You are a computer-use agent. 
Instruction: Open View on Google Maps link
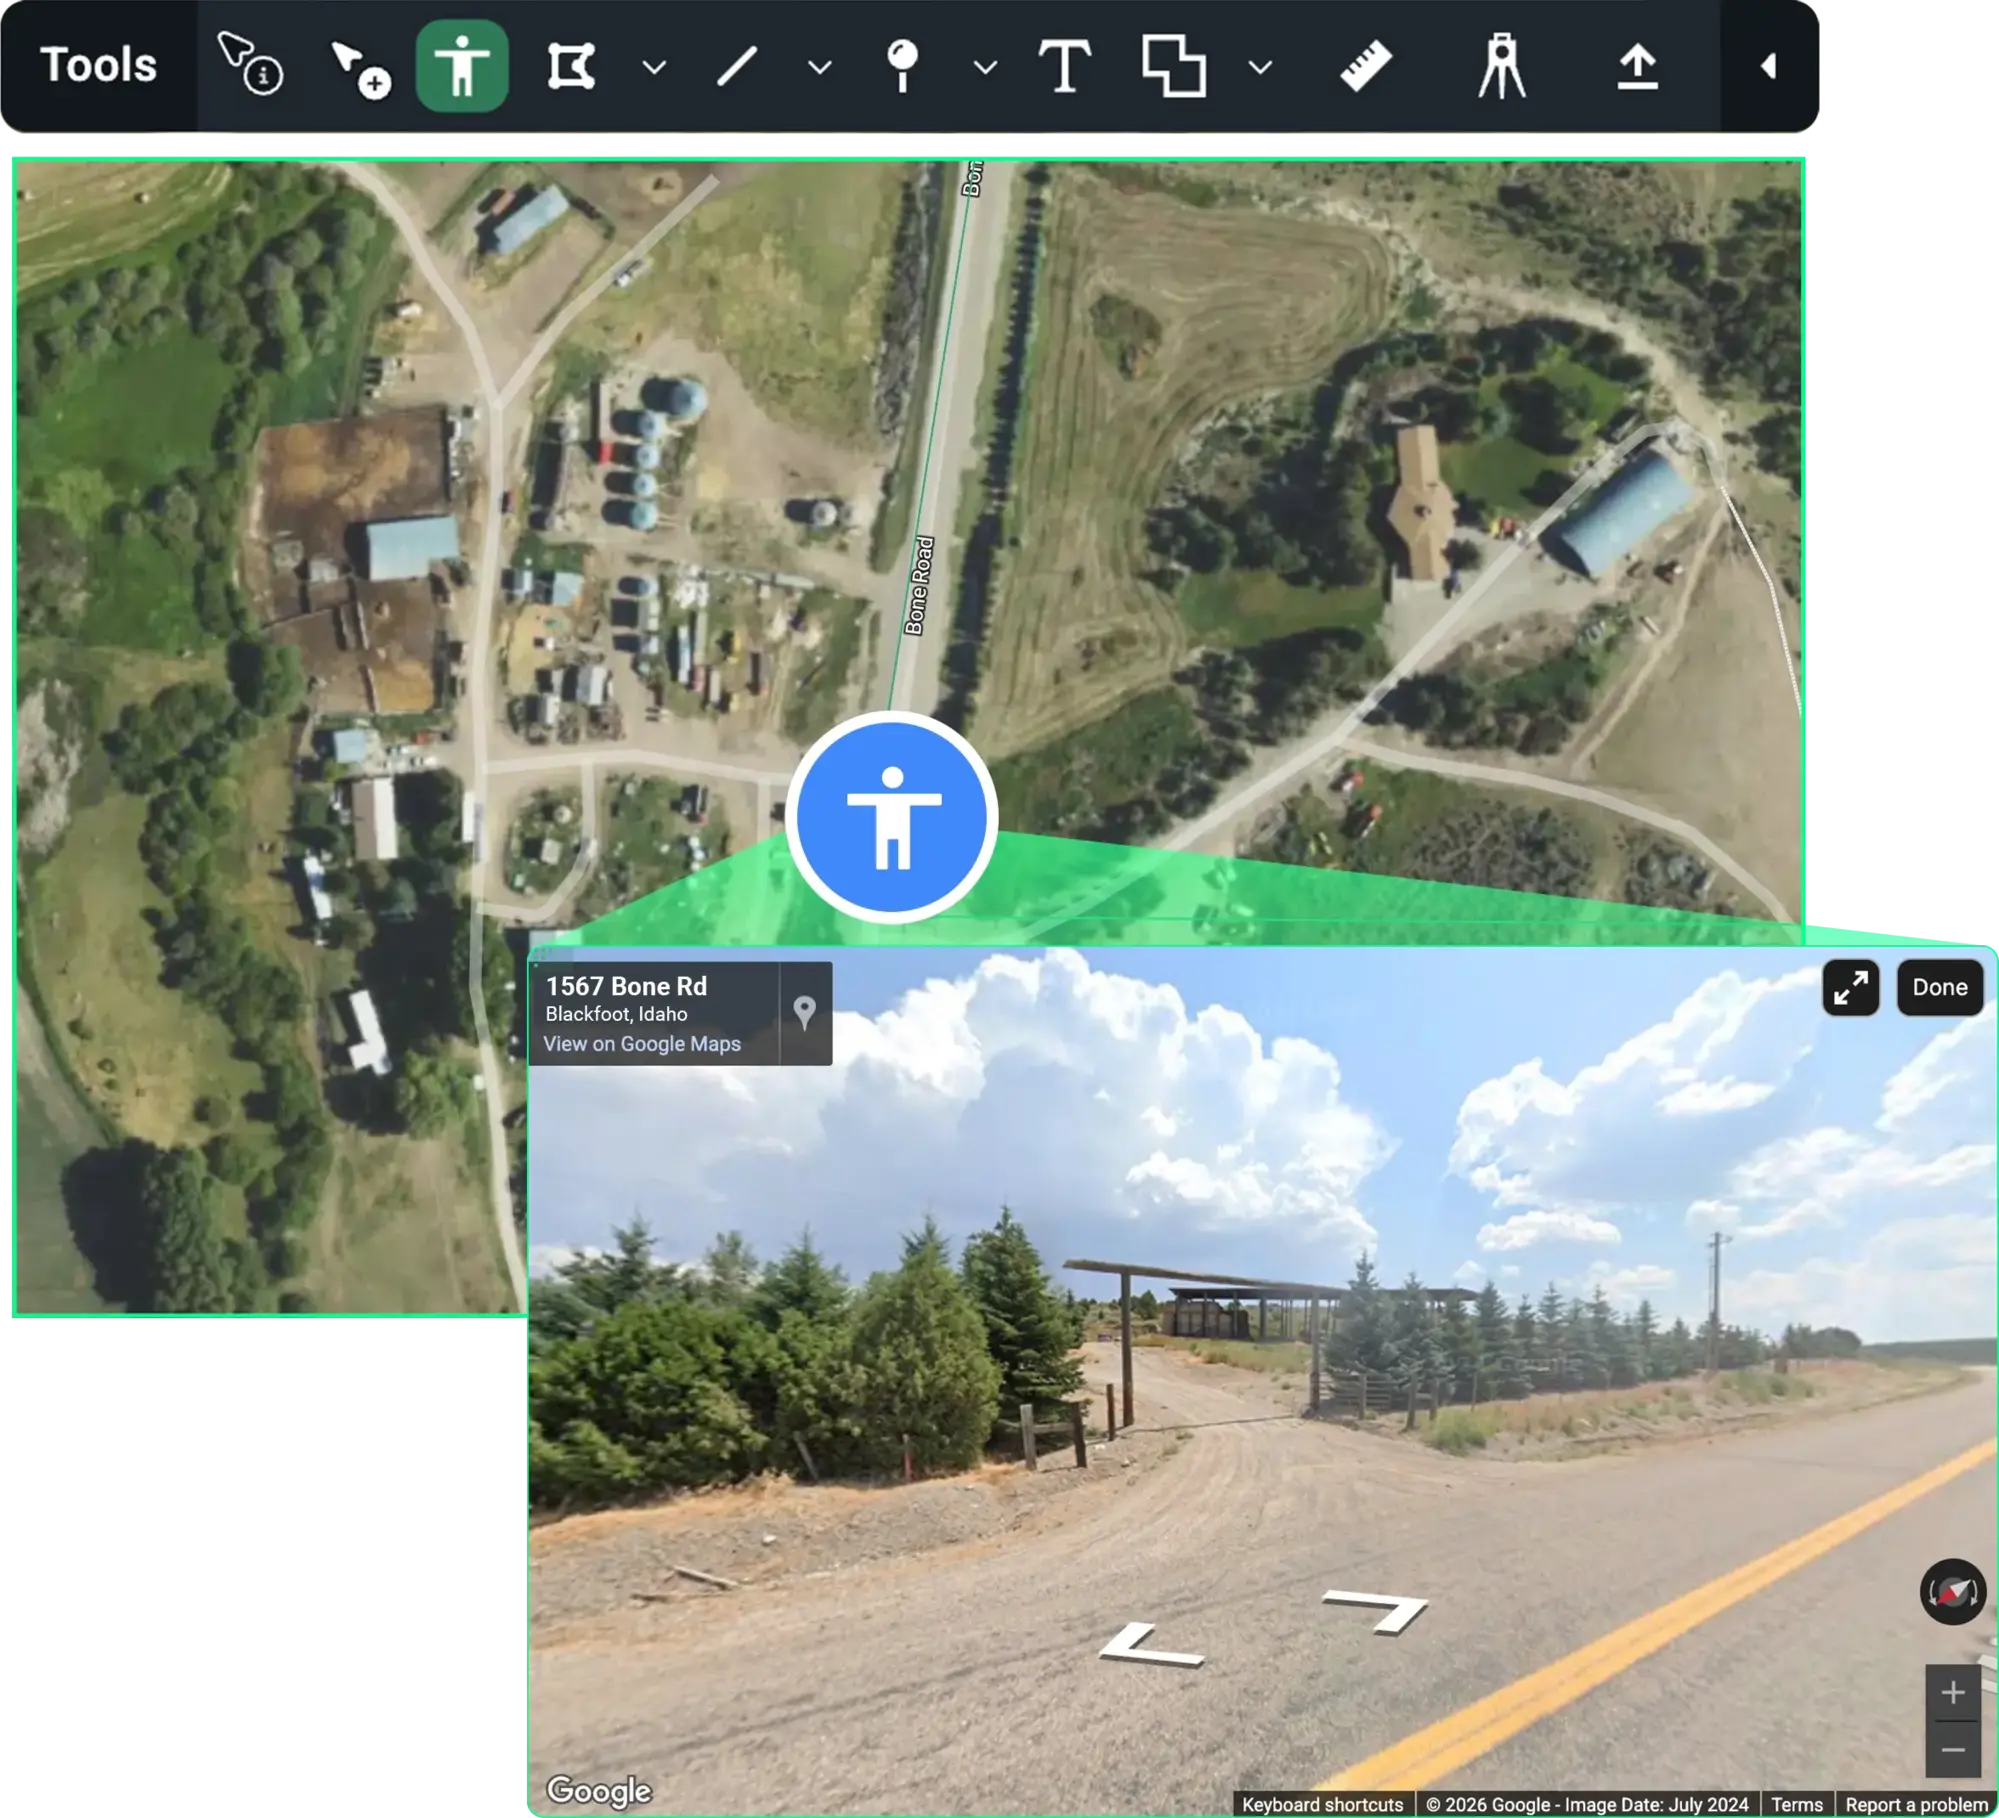tap(642, 1043)
